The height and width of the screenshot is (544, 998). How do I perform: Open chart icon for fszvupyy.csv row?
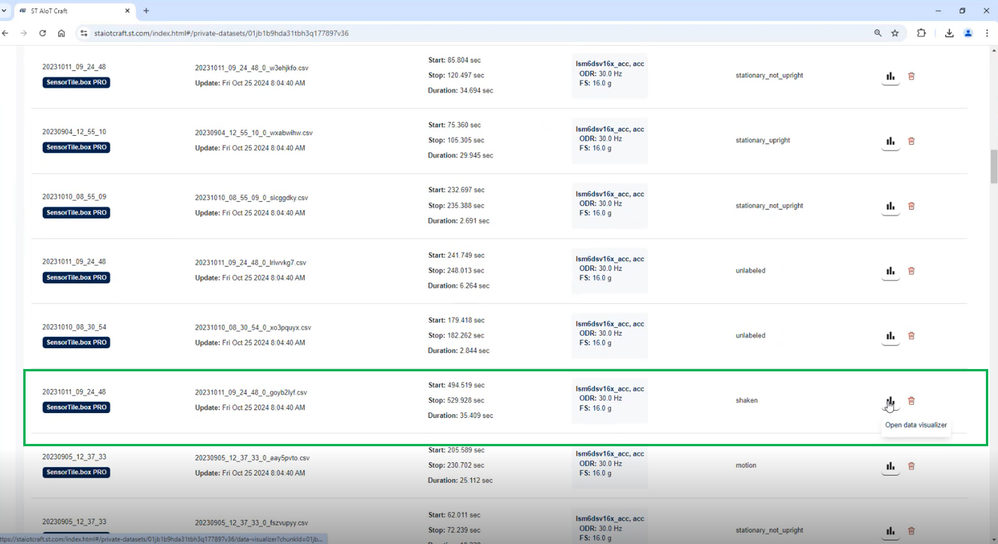(x=890, y=531)
